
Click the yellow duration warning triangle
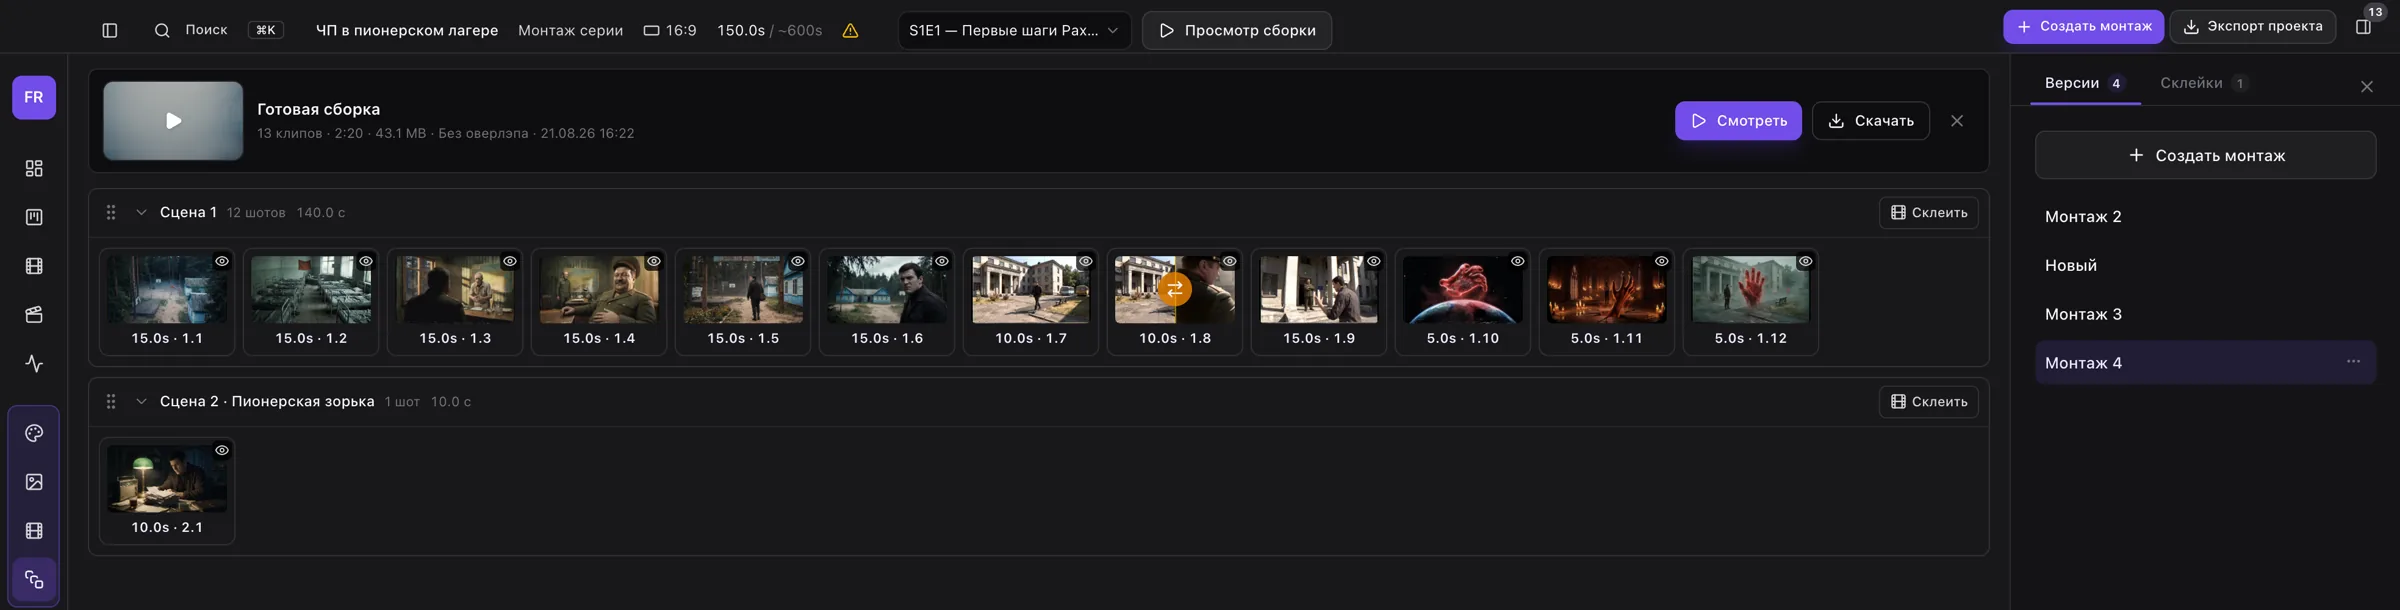[x=850, y=31]
